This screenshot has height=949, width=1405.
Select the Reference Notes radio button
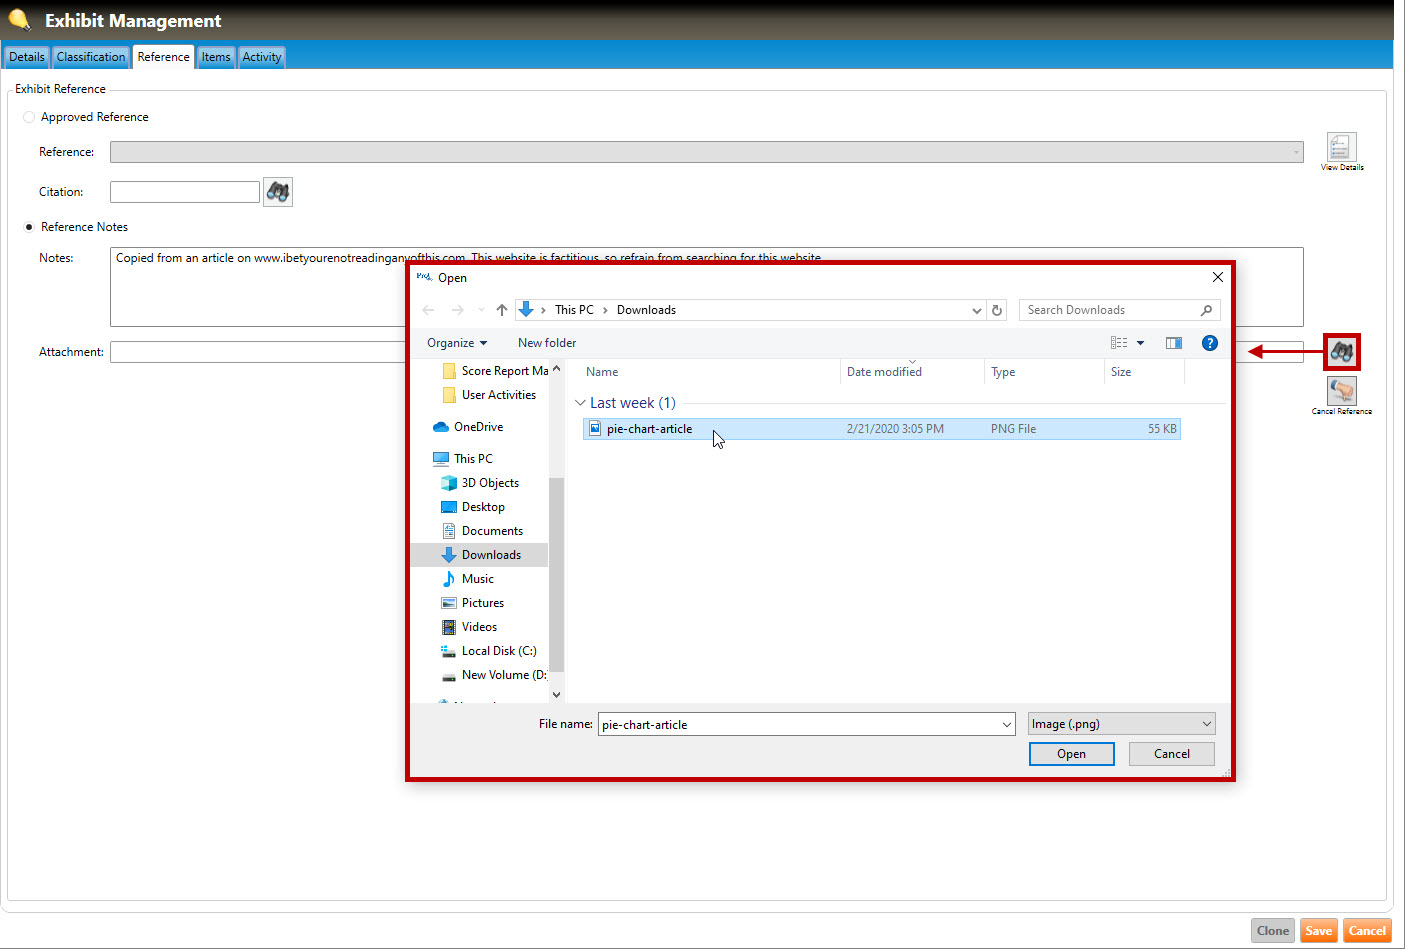pyautogui.click(x=29, y=227)
